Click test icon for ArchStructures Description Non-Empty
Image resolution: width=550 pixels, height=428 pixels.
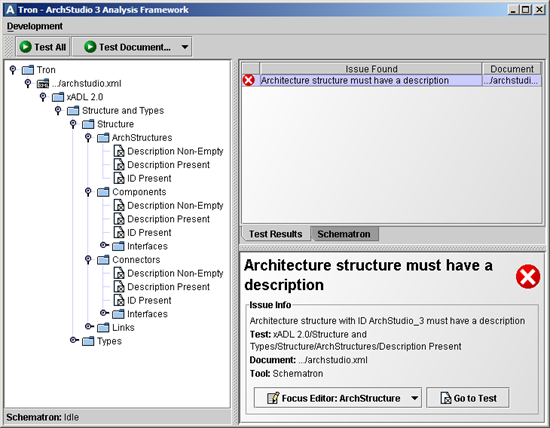[x=119, y=151]
